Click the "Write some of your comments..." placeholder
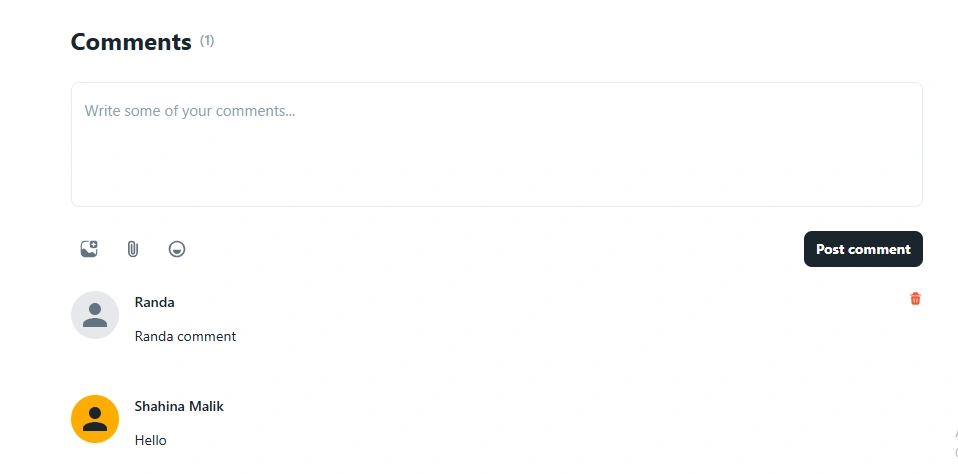958x474 pixels. (x=189, y=111)
